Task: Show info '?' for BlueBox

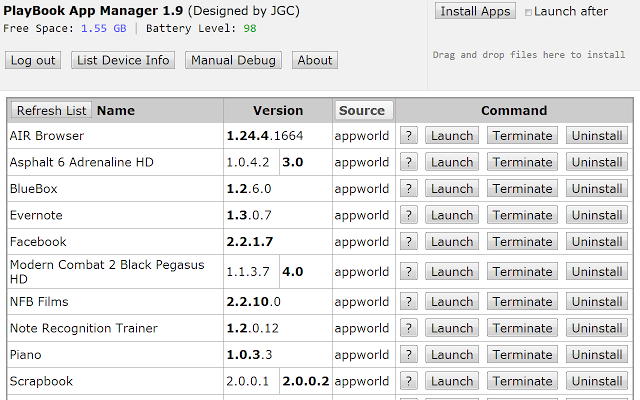Action: coord(409,189)
